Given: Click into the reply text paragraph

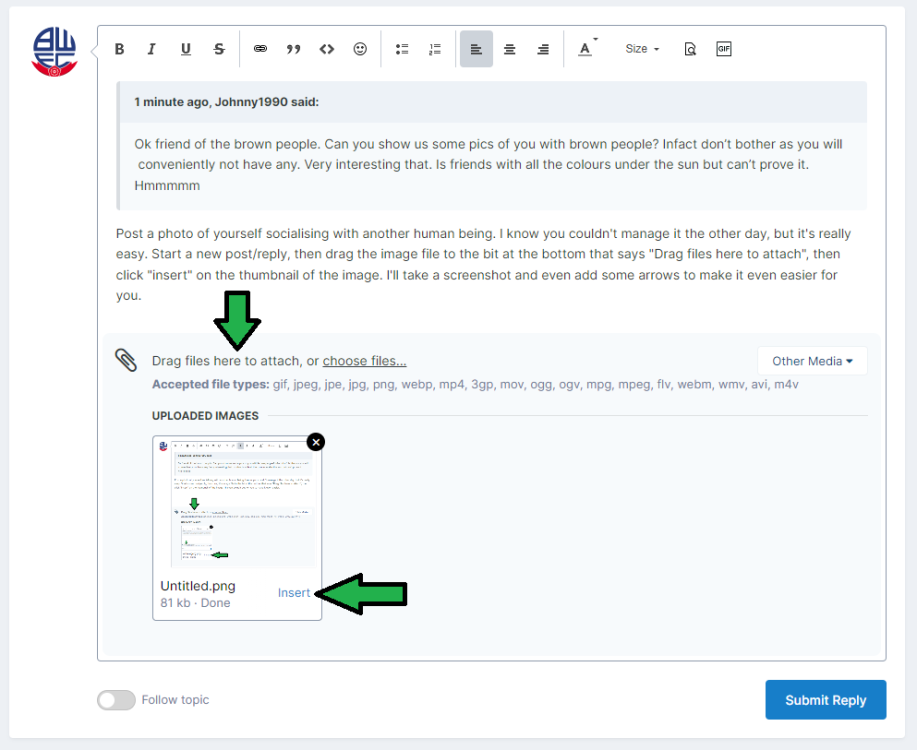Looking at the screenshot, I should [483, 264].
